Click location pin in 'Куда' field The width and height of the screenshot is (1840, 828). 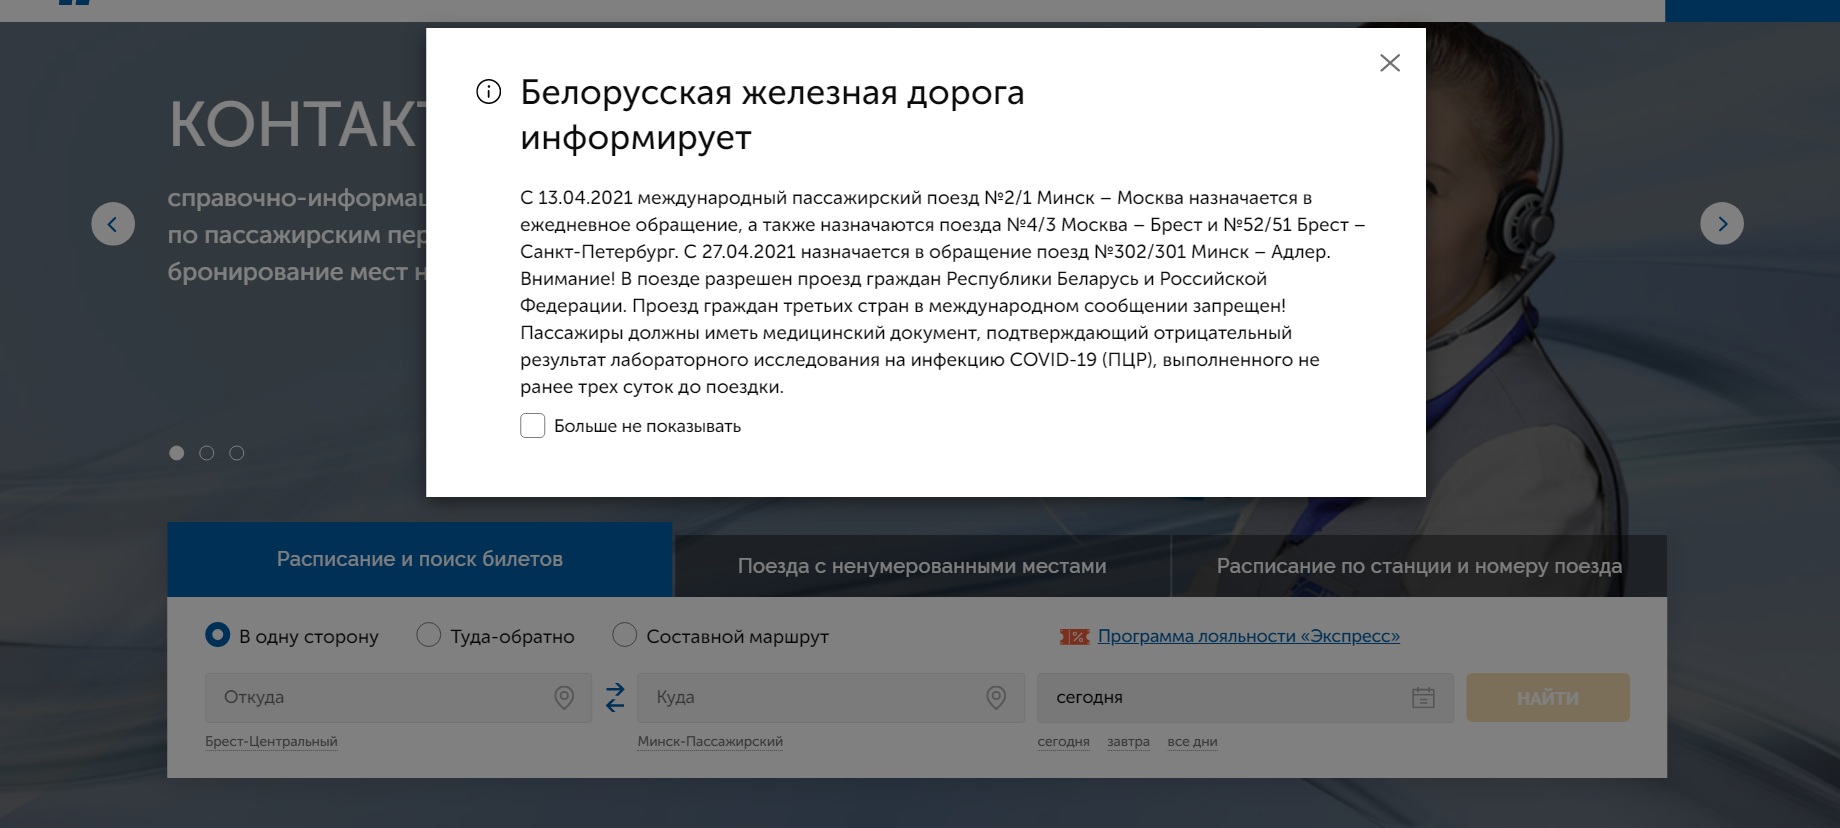click(996, 698)
